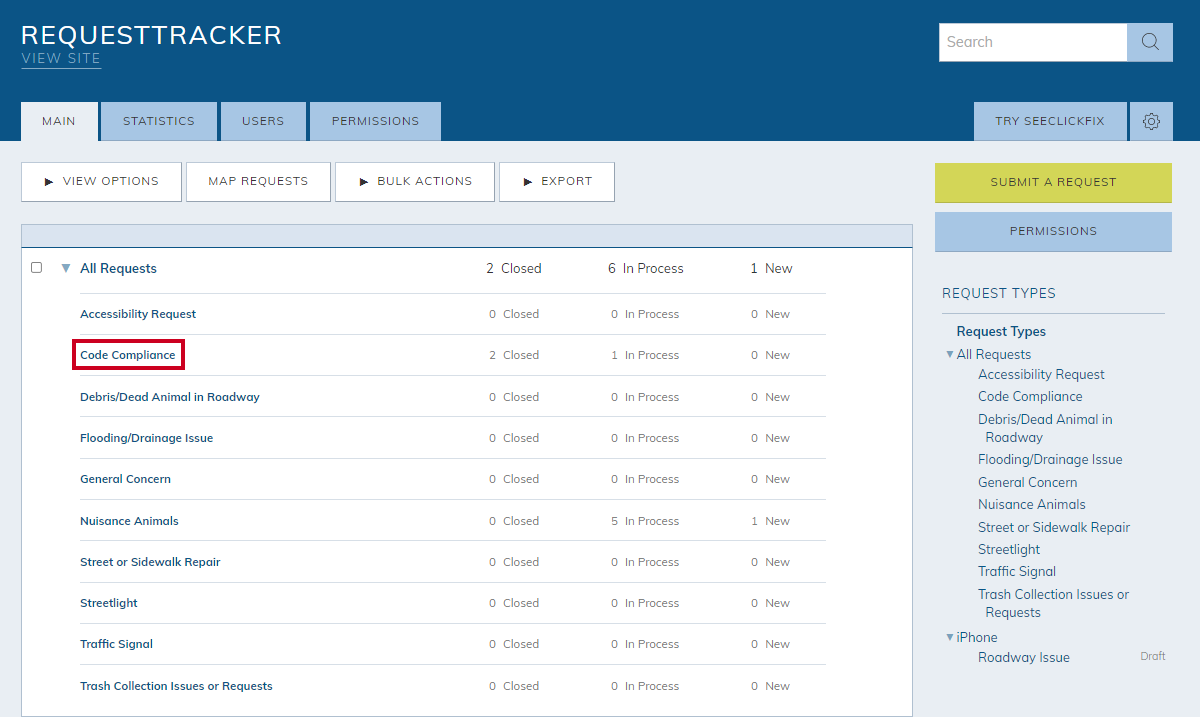
Task: Select Trash Collection Issues or Requests in sidebar
Action: tap(1053, 603)
